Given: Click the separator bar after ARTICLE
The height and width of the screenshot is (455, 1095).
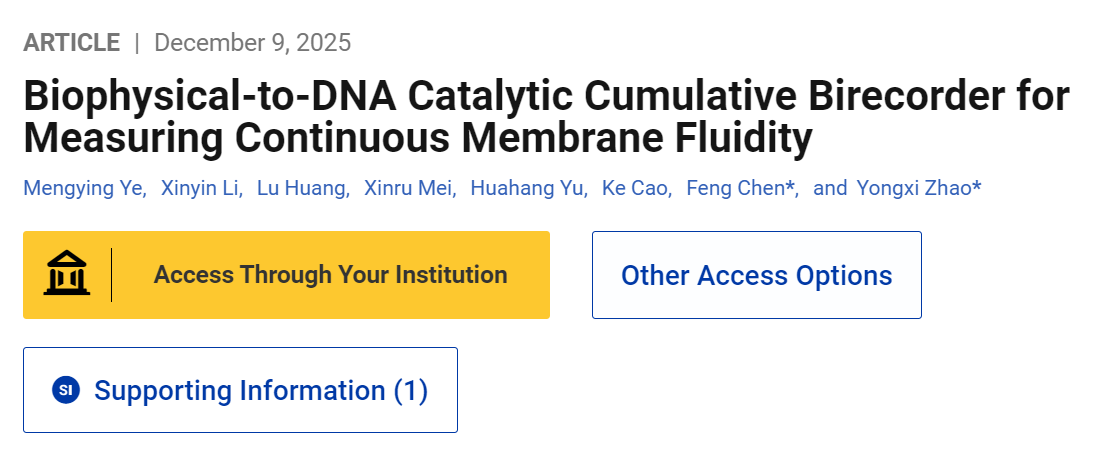Looking at the screenshot, I should pyautogui.click(x=137, y=43).
